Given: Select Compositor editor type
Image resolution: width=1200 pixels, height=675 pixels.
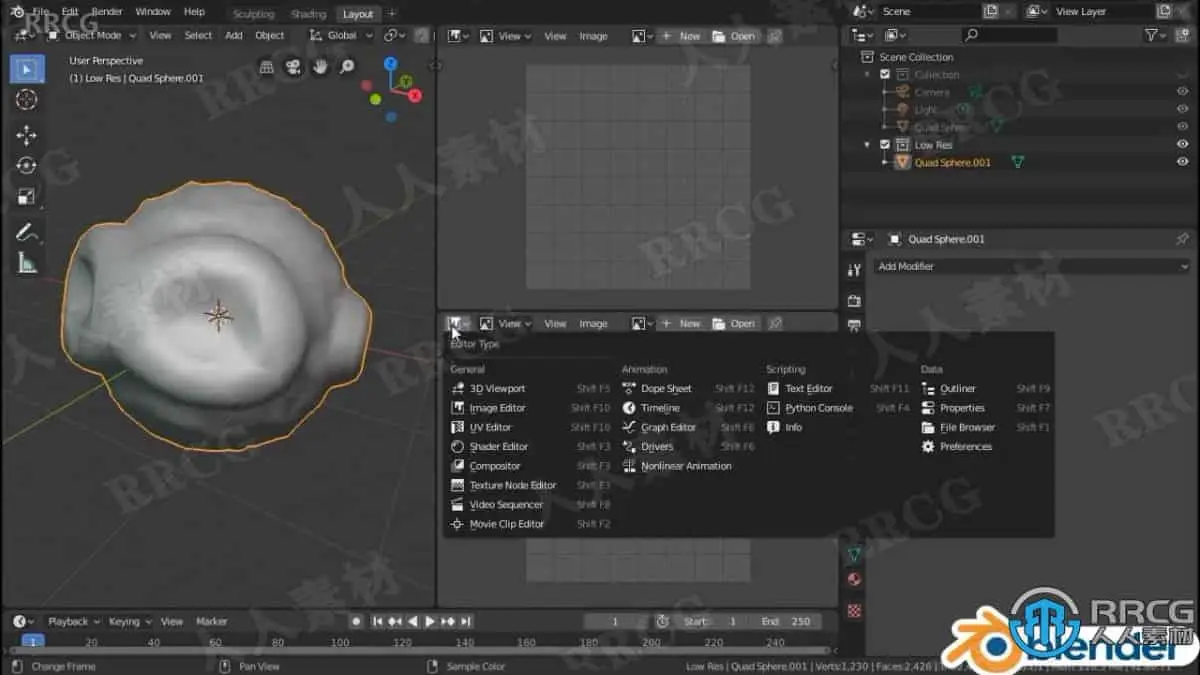Looking at the screenshot, I should click(x=495, y=466).
